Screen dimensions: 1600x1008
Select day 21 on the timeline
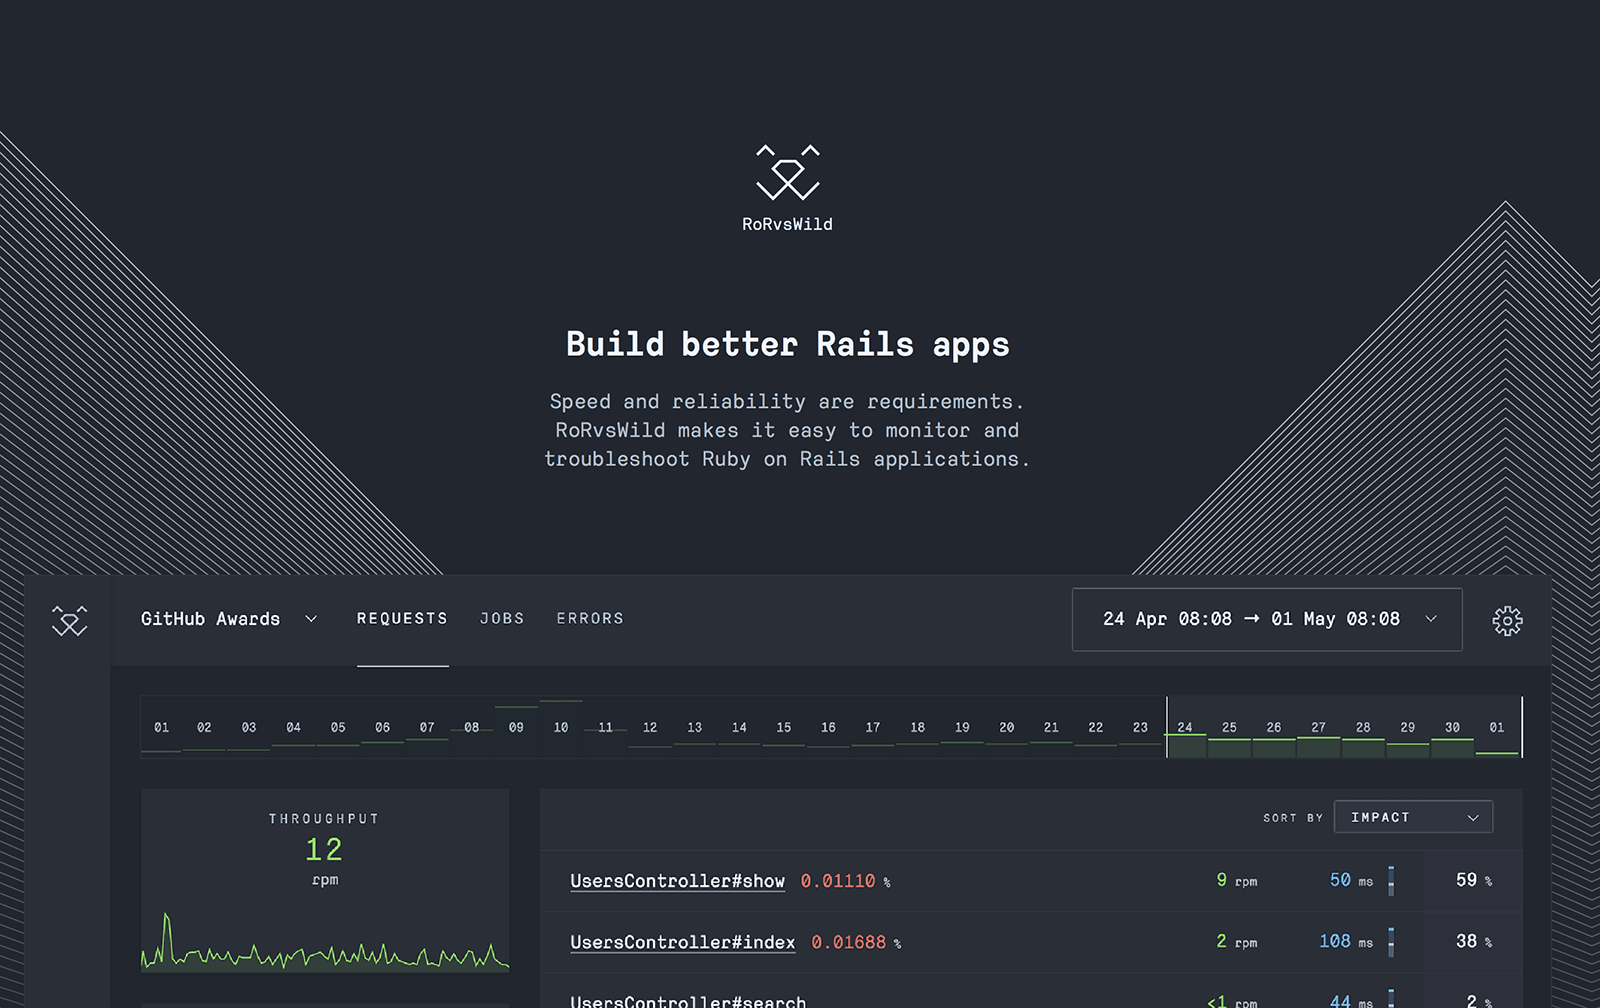click(1051, 727)
